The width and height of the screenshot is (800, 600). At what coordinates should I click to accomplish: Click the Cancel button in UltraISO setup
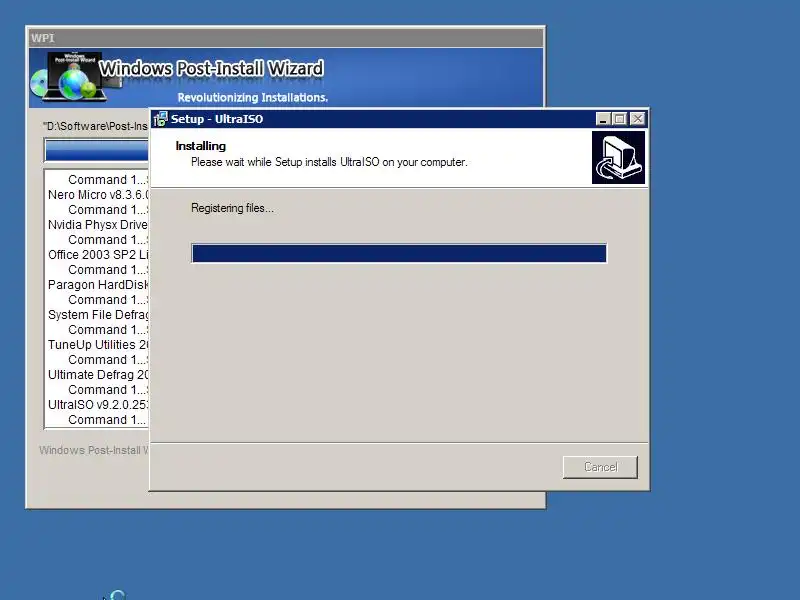point(600,467)
